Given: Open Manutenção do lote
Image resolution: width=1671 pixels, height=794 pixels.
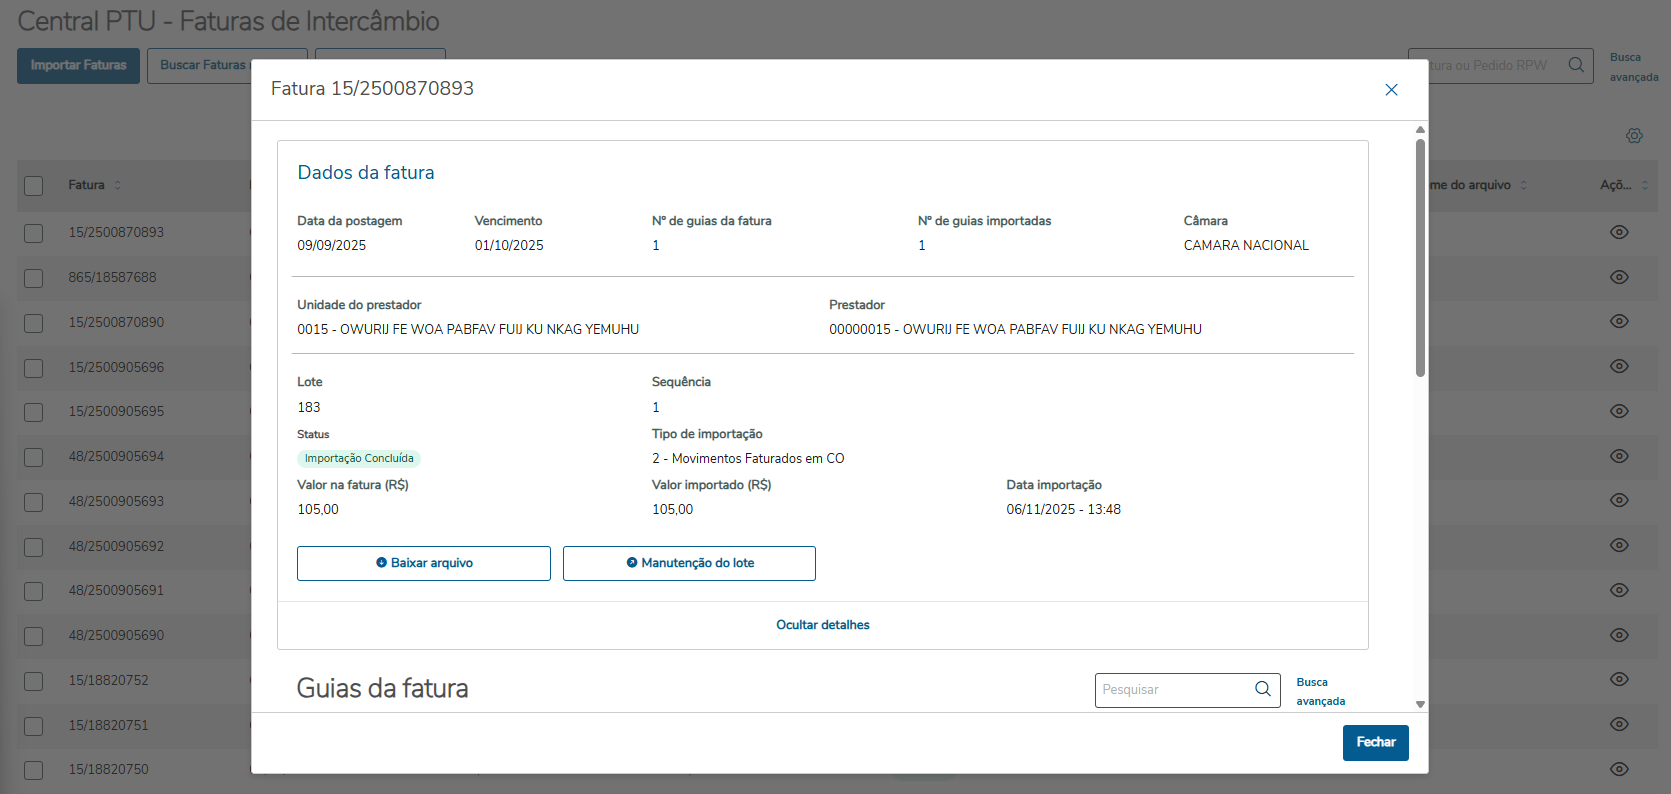Looking at the screenshot, I should click(689, 563).
